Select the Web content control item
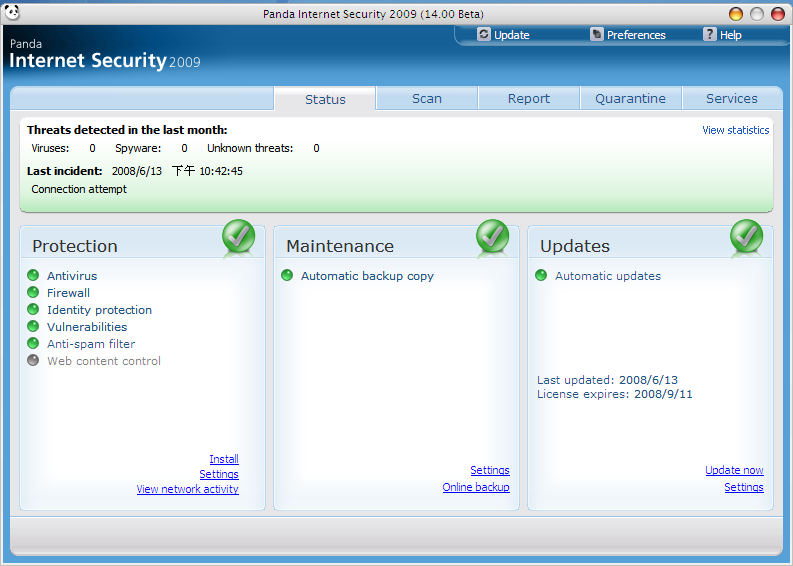Image resolution: width=793 pixels, height=566 pixels. coord(104,361)
